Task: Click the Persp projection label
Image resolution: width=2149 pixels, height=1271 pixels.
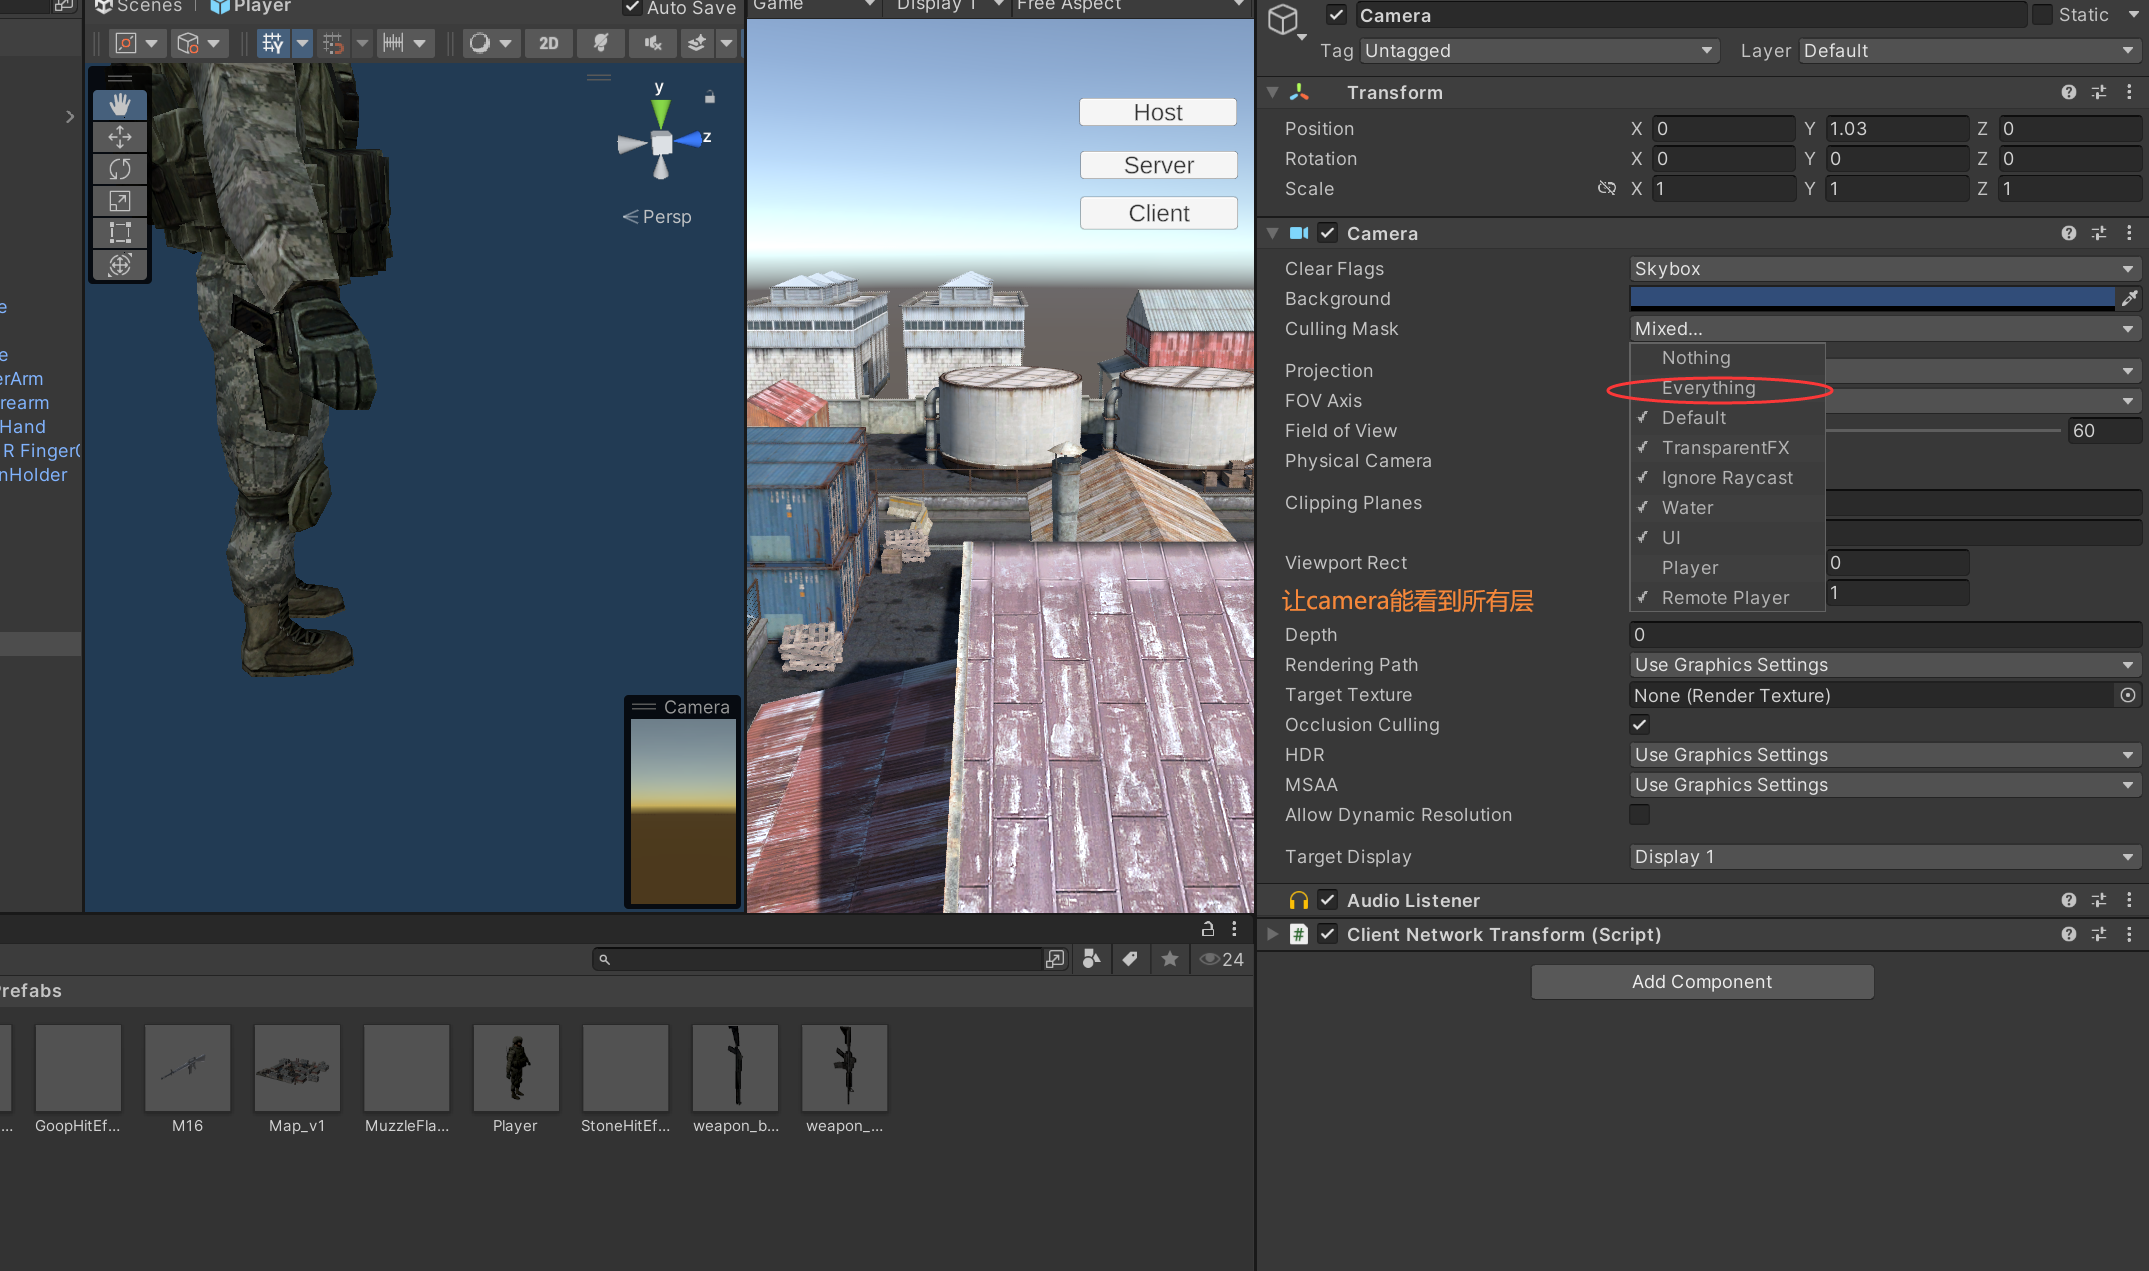Action: click(x=657, y=217)
